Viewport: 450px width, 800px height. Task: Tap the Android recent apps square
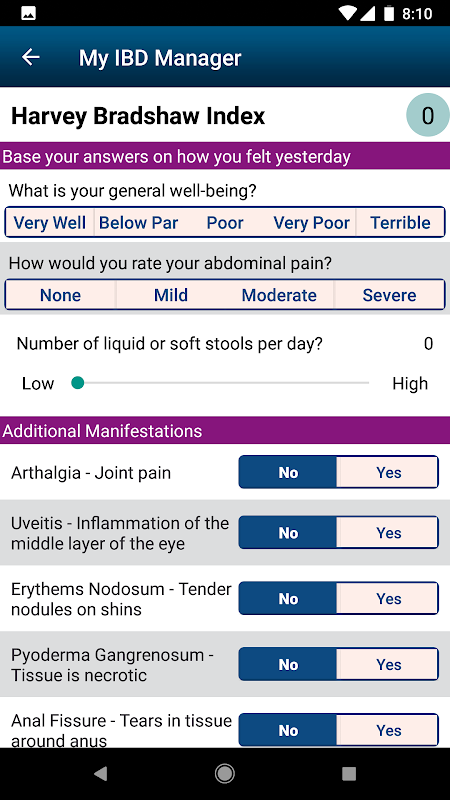pyautogui.click(x=349, y=773)
